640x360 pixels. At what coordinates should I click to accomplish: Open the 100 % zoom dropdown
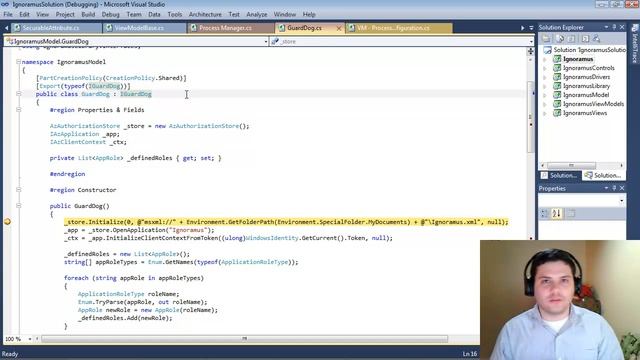tap(29, 339)
